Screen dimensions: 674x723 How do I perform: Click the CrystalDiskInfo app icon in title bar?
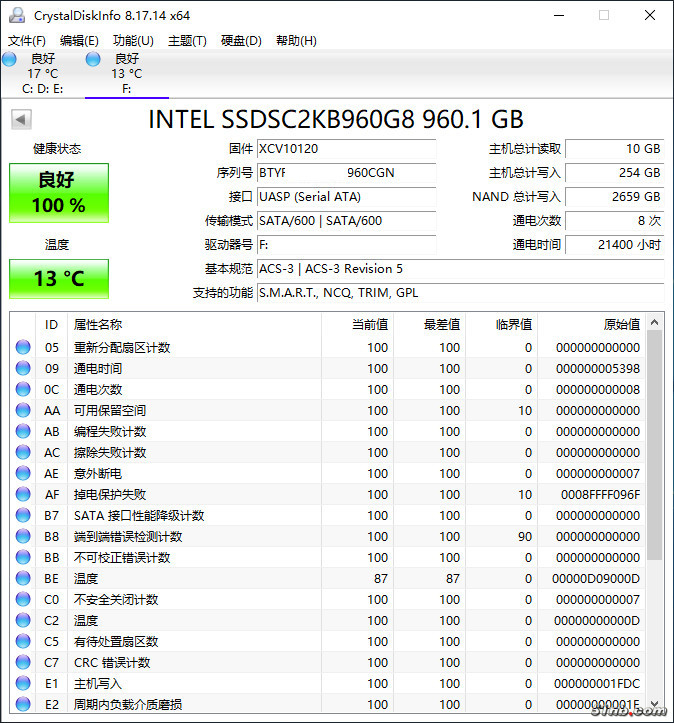[x=17, y=15]
